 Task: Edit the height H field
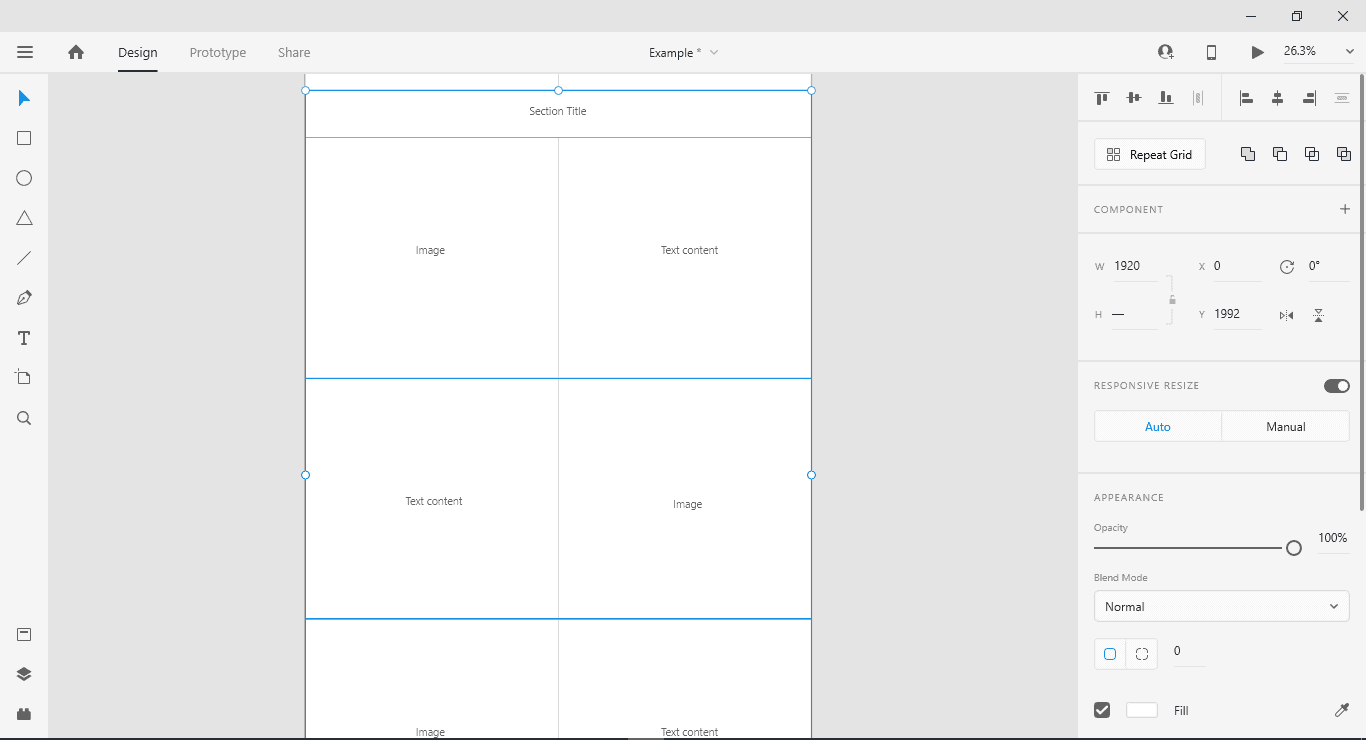(1136, 314)
